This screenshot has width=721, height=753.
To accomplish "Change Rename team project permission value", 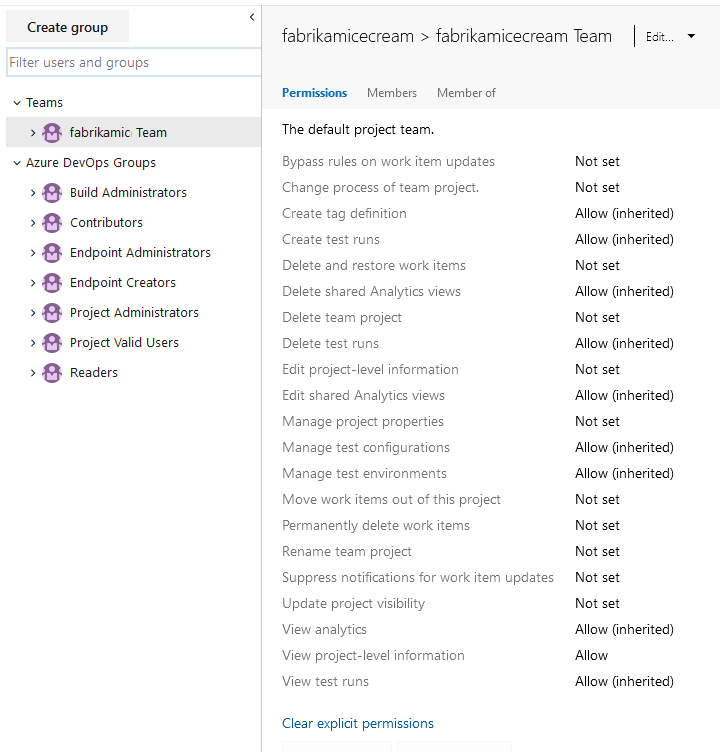I will (597, 551).
